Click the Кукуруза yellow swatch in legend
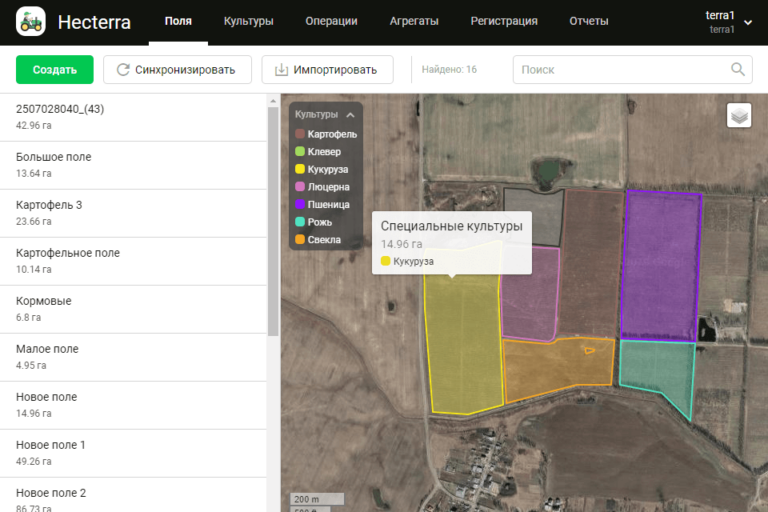 tap(300, 170)
